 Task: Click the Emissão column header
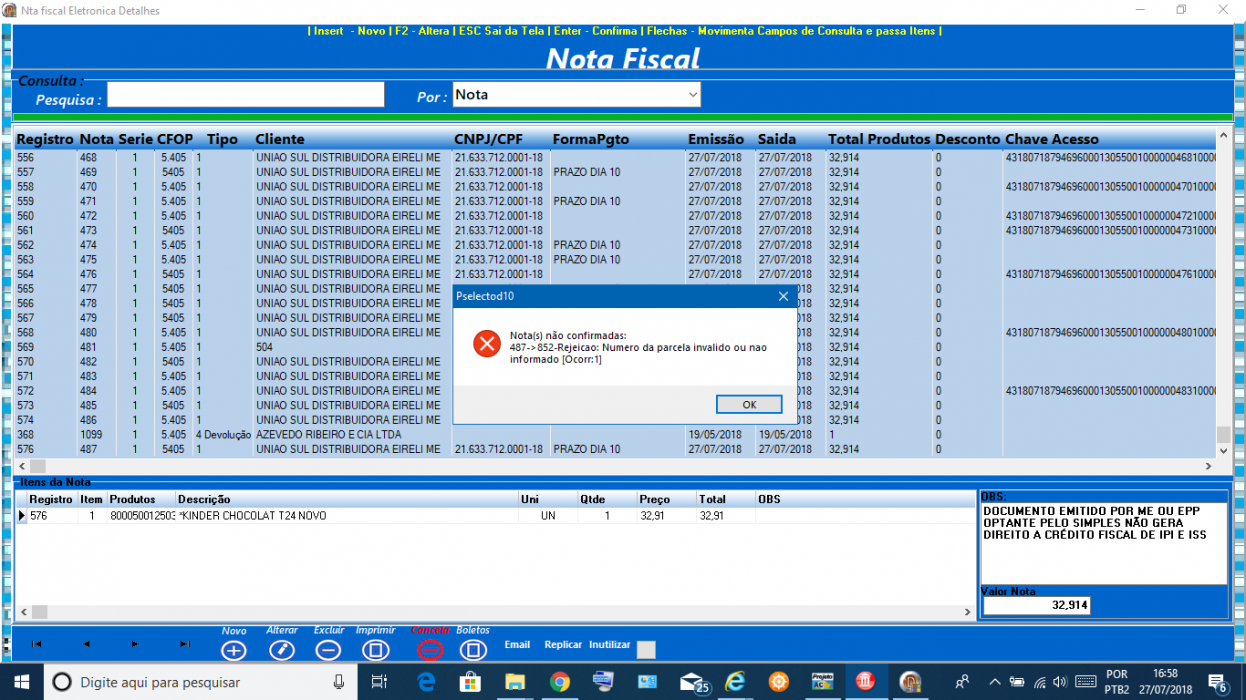click(x=716, y=139)
